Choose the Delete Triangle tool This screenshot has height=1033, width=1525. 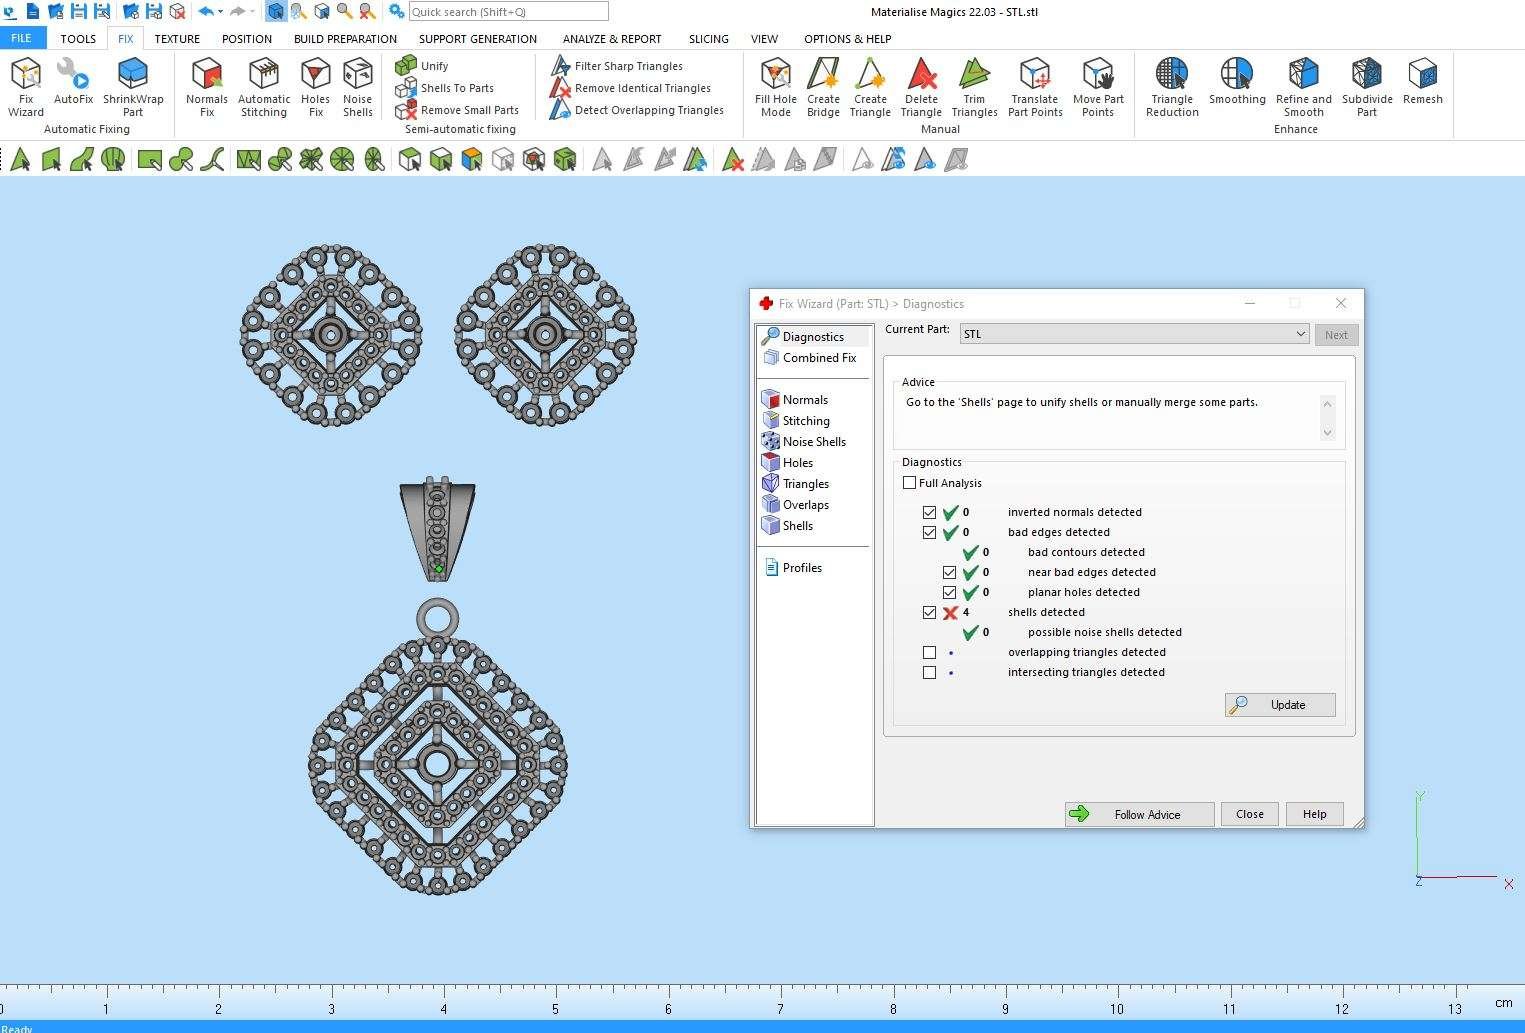click(x=921, y=86)
